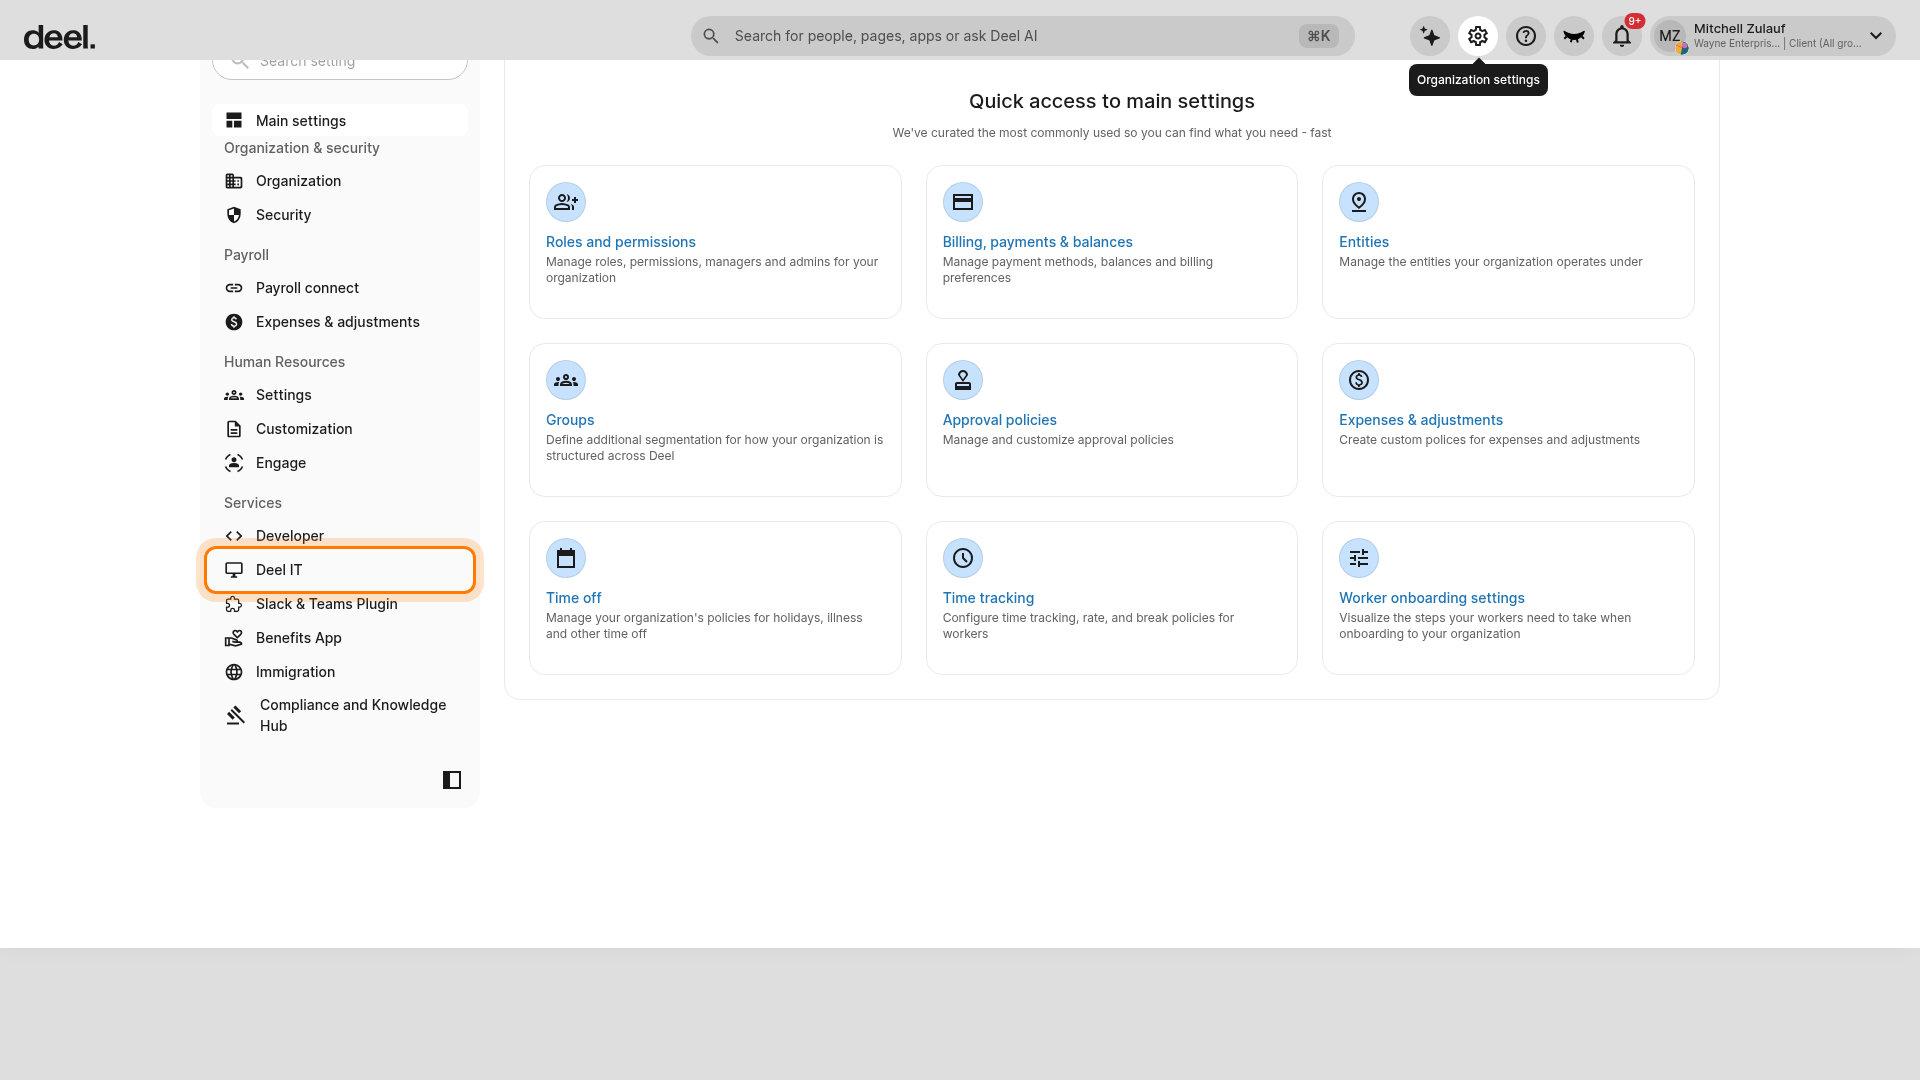
Task: Click the Time tracking card link
Action: [x=989, y=598]
